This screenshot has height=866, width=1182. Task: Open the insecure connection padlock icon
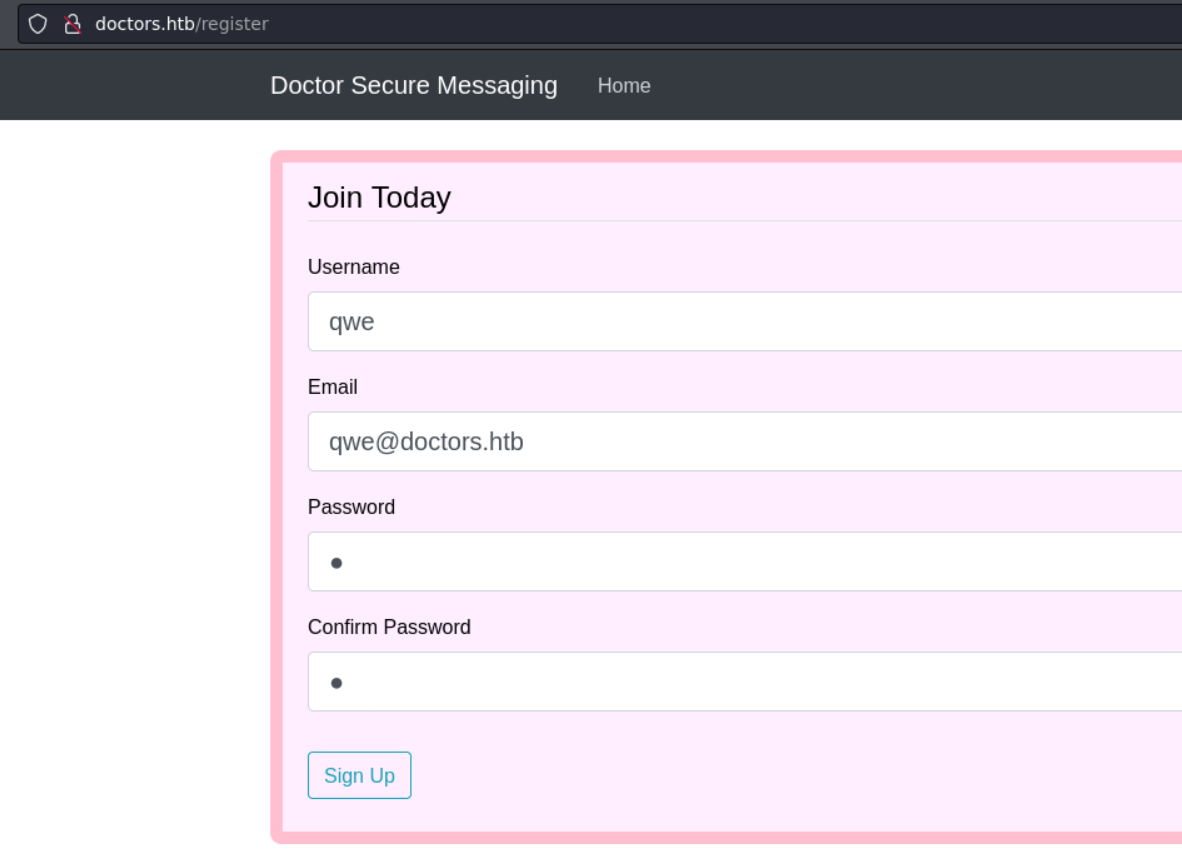[x=72, y=24]
